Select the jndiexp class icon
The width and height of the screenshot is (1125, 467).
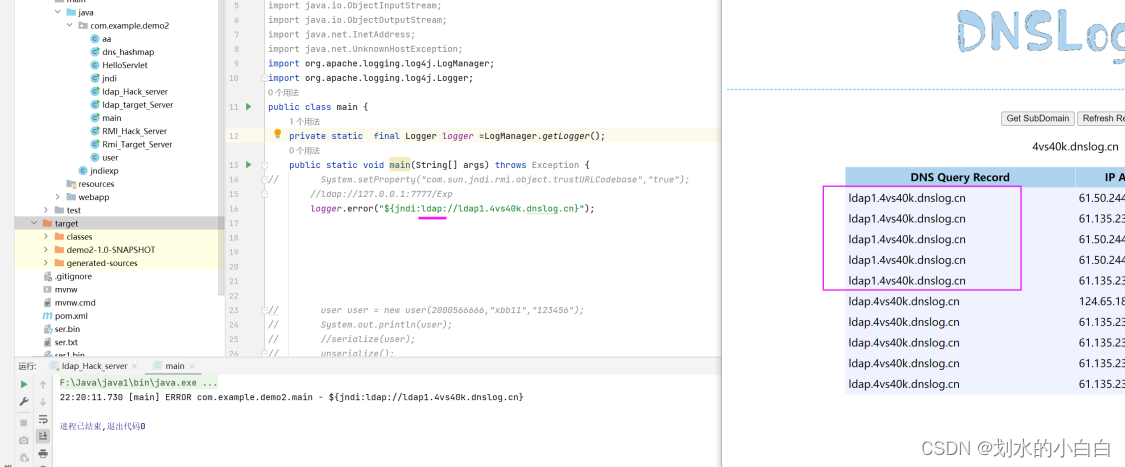83,170
